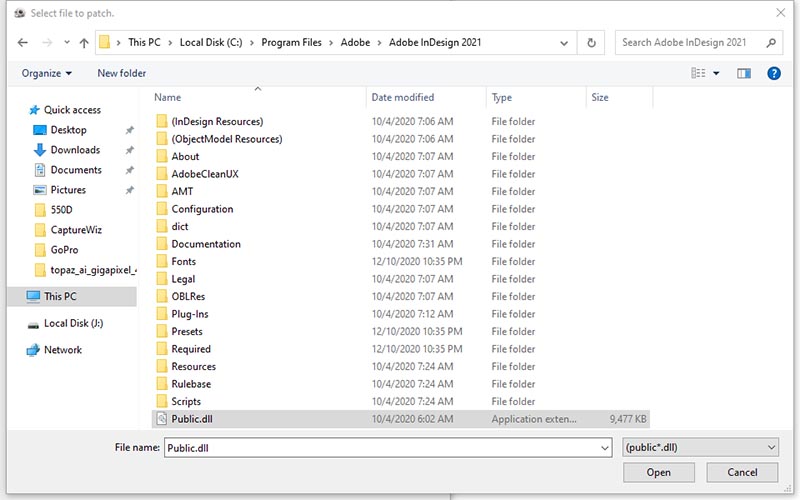Open Help with the blue question icon
This screenshot has height=500, width=800.
pyautogui.click(x=773, y=73)
